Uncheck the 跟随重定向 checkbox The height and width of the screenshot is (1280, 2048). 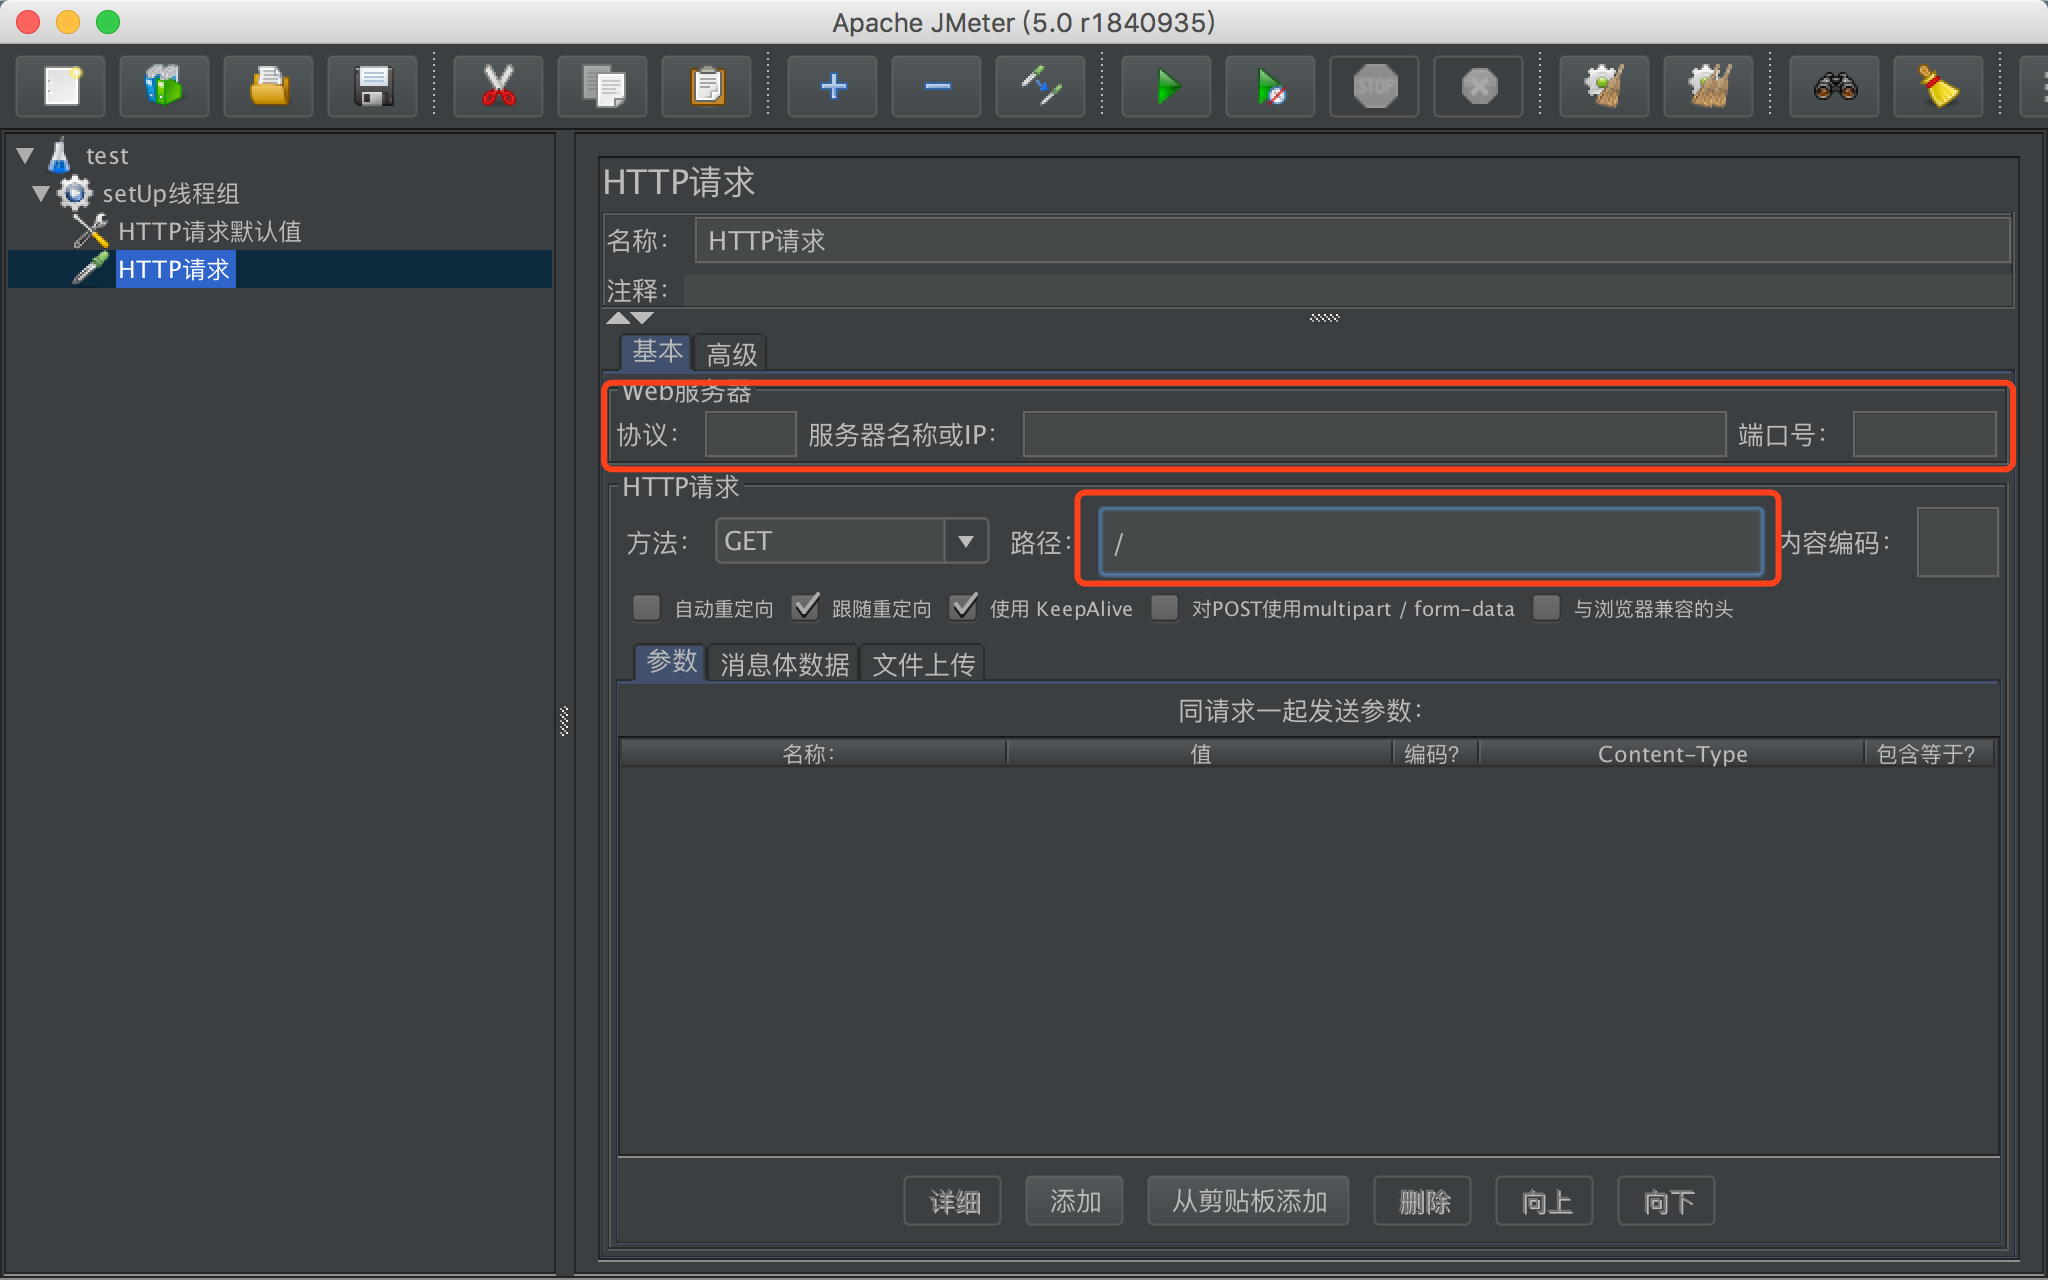click(x=805, y=608)
